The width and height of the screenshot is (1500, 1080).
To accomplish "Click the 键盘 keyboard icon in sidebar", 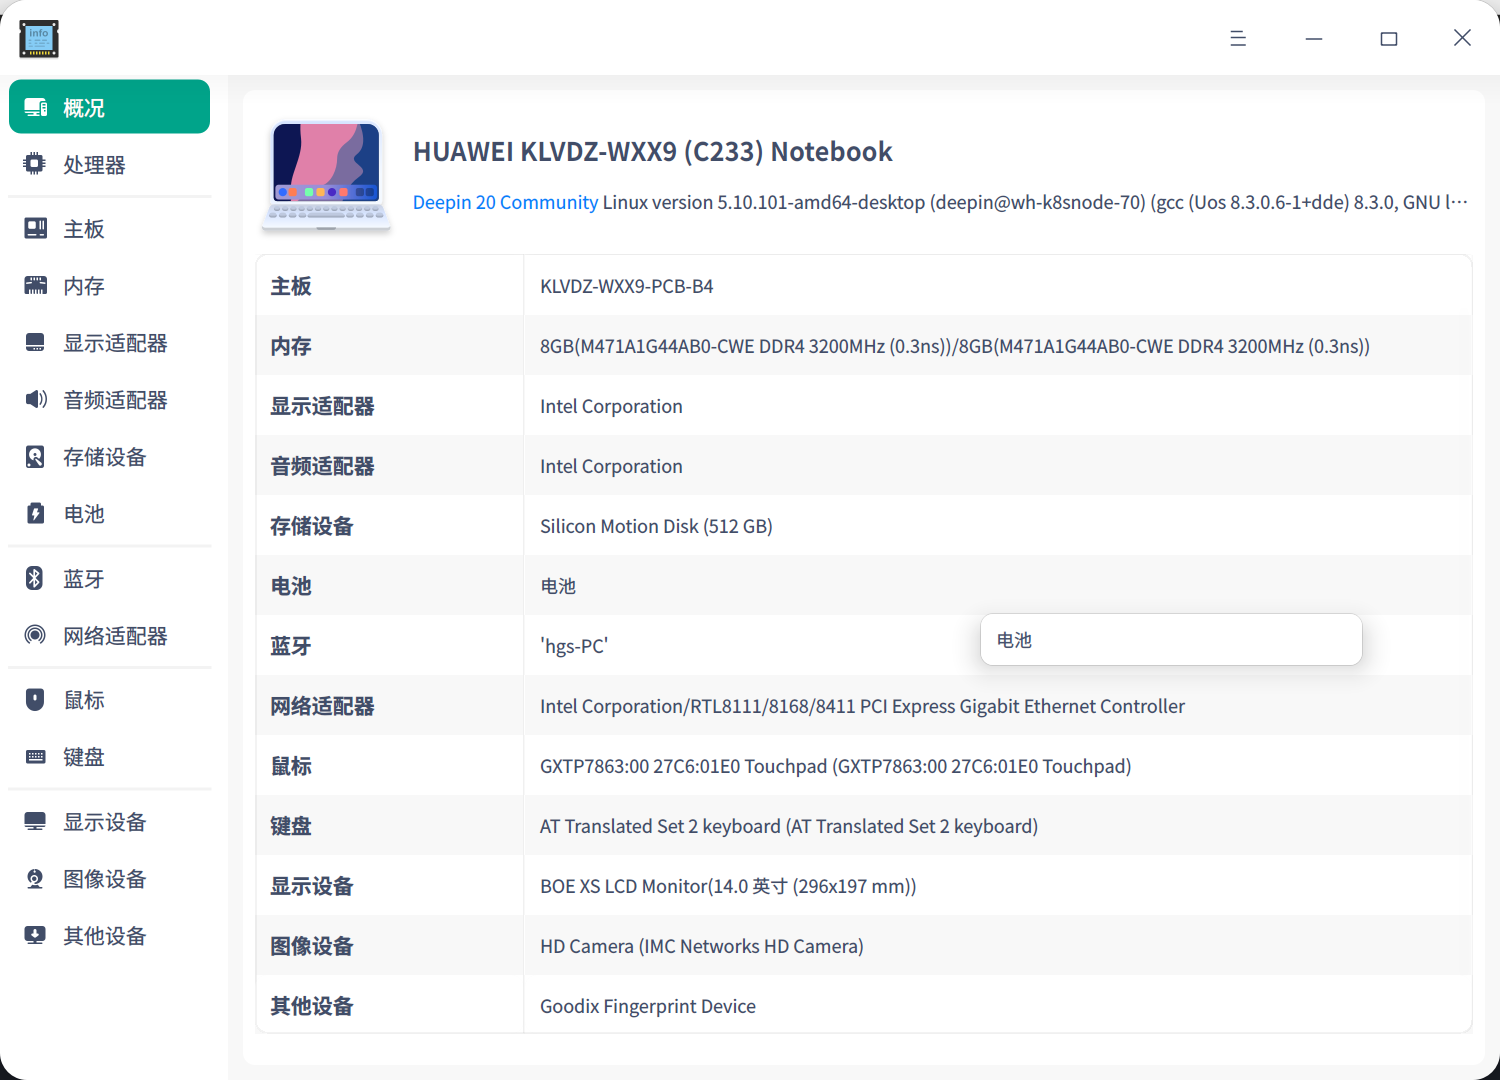I will point(35,756).
